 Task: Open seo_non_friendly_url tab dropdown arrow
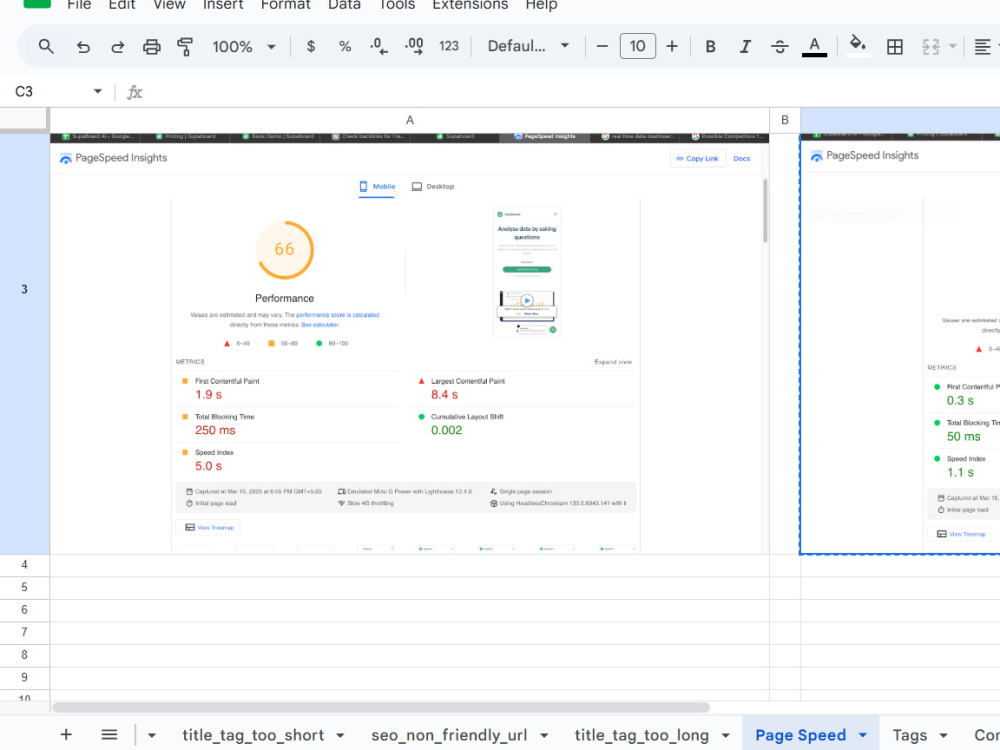tap(543, 735)
